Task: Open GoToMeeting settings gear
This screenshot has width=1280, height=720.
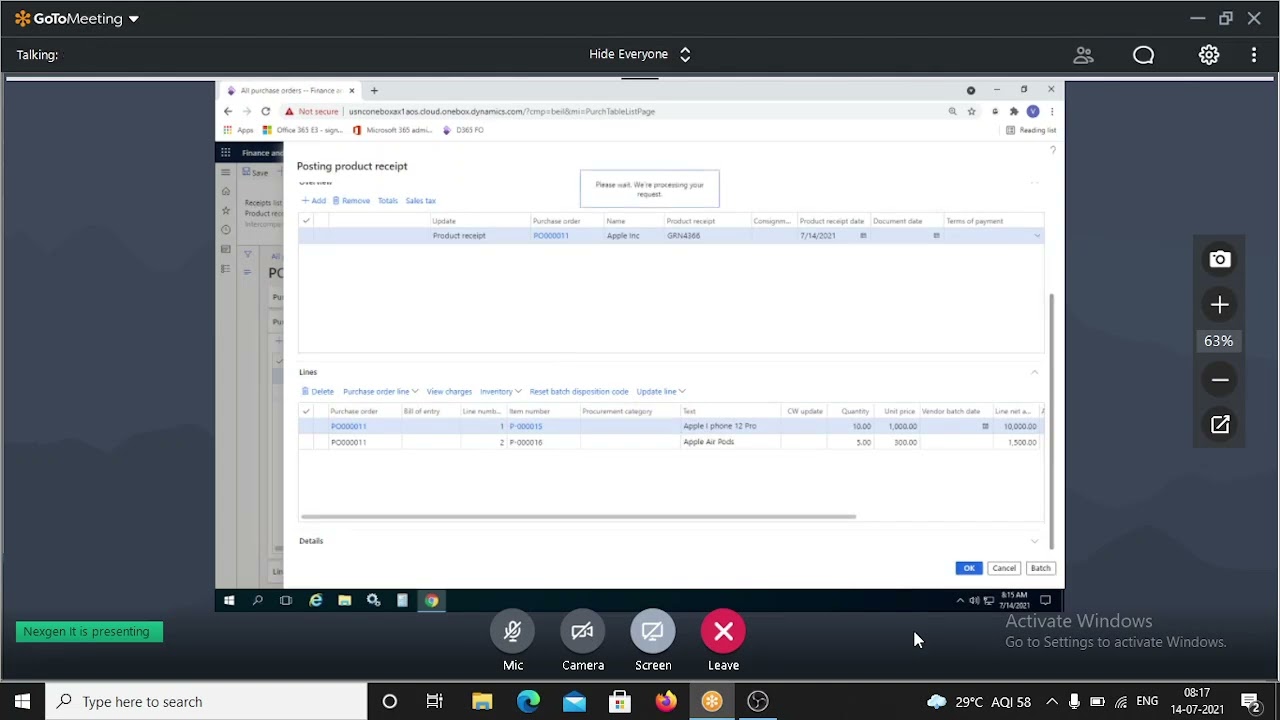Action: coord(1209,55)
